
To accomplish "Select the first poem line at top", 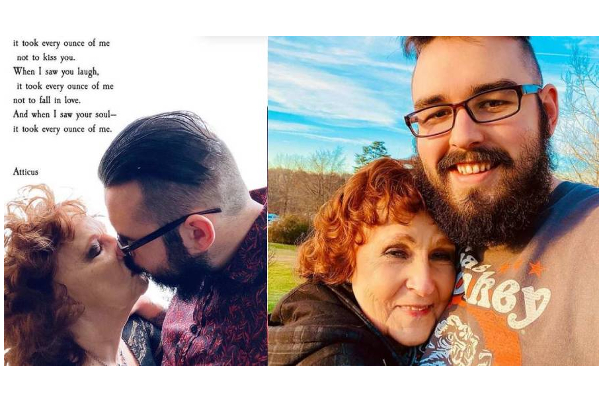I will pos(61,43).
